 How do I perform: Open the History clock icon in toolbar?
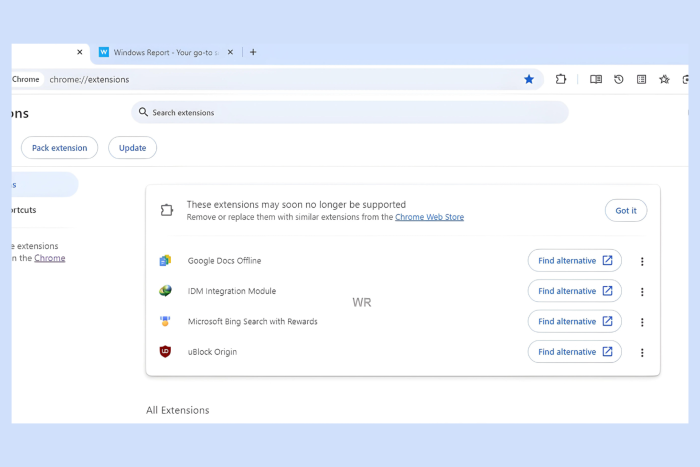[x=619, y=79]
